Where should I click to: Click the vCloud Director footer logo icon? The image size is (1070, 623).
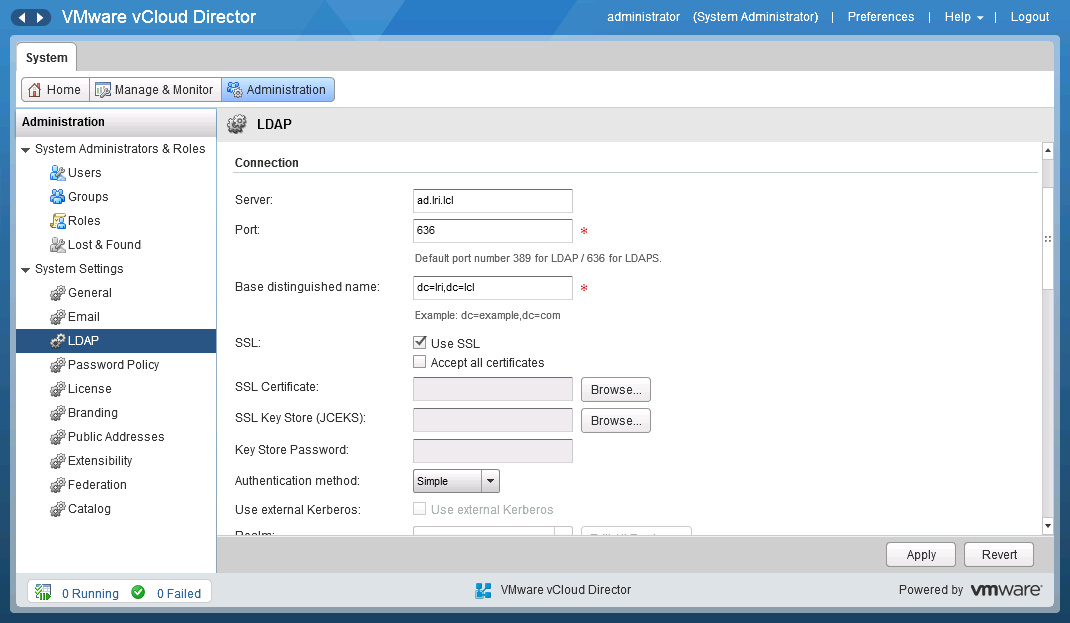point(483,590)
